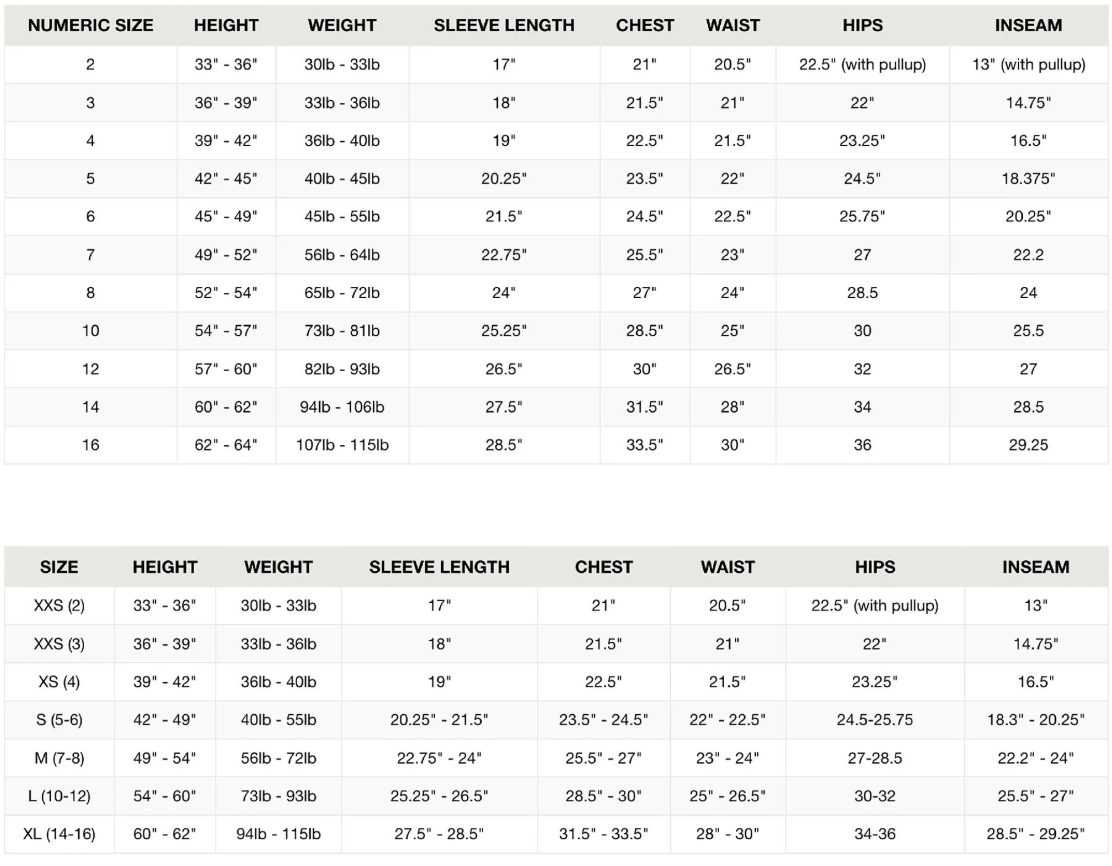The width and height of the screenshot is (1112, 866).
Task: Click the NUMERIC SIZE column header
Action: click(91, 26)
